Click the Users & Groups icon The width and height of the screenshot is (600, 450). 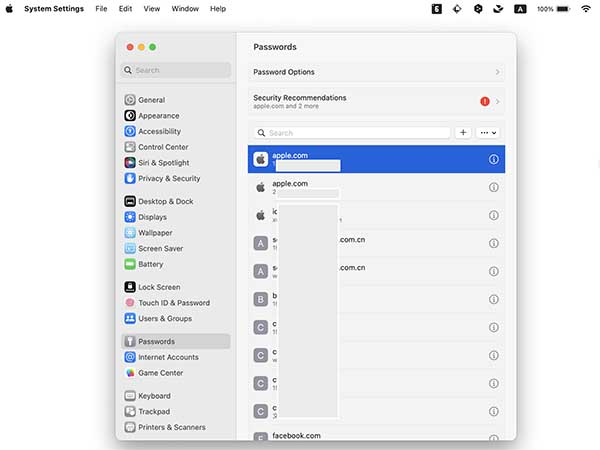[130, 318]
